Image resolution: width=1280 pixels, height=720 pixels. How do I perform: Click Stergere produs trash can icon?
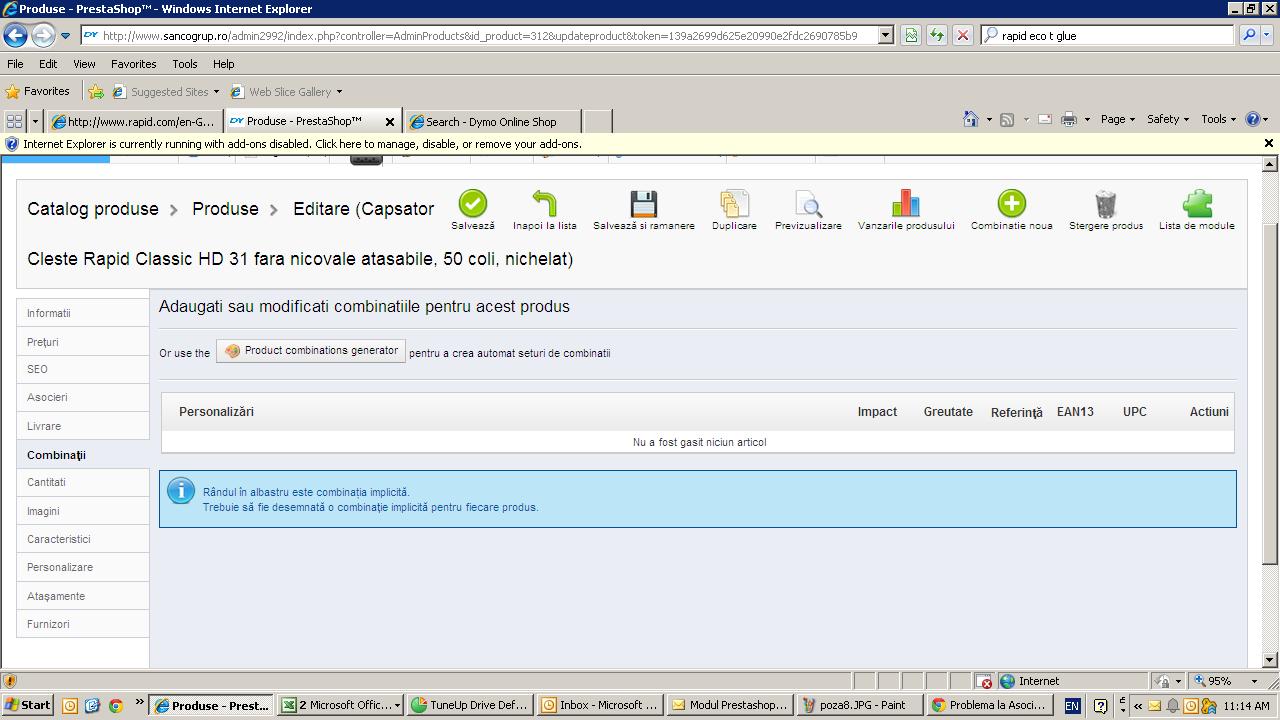click(1105, 204)
